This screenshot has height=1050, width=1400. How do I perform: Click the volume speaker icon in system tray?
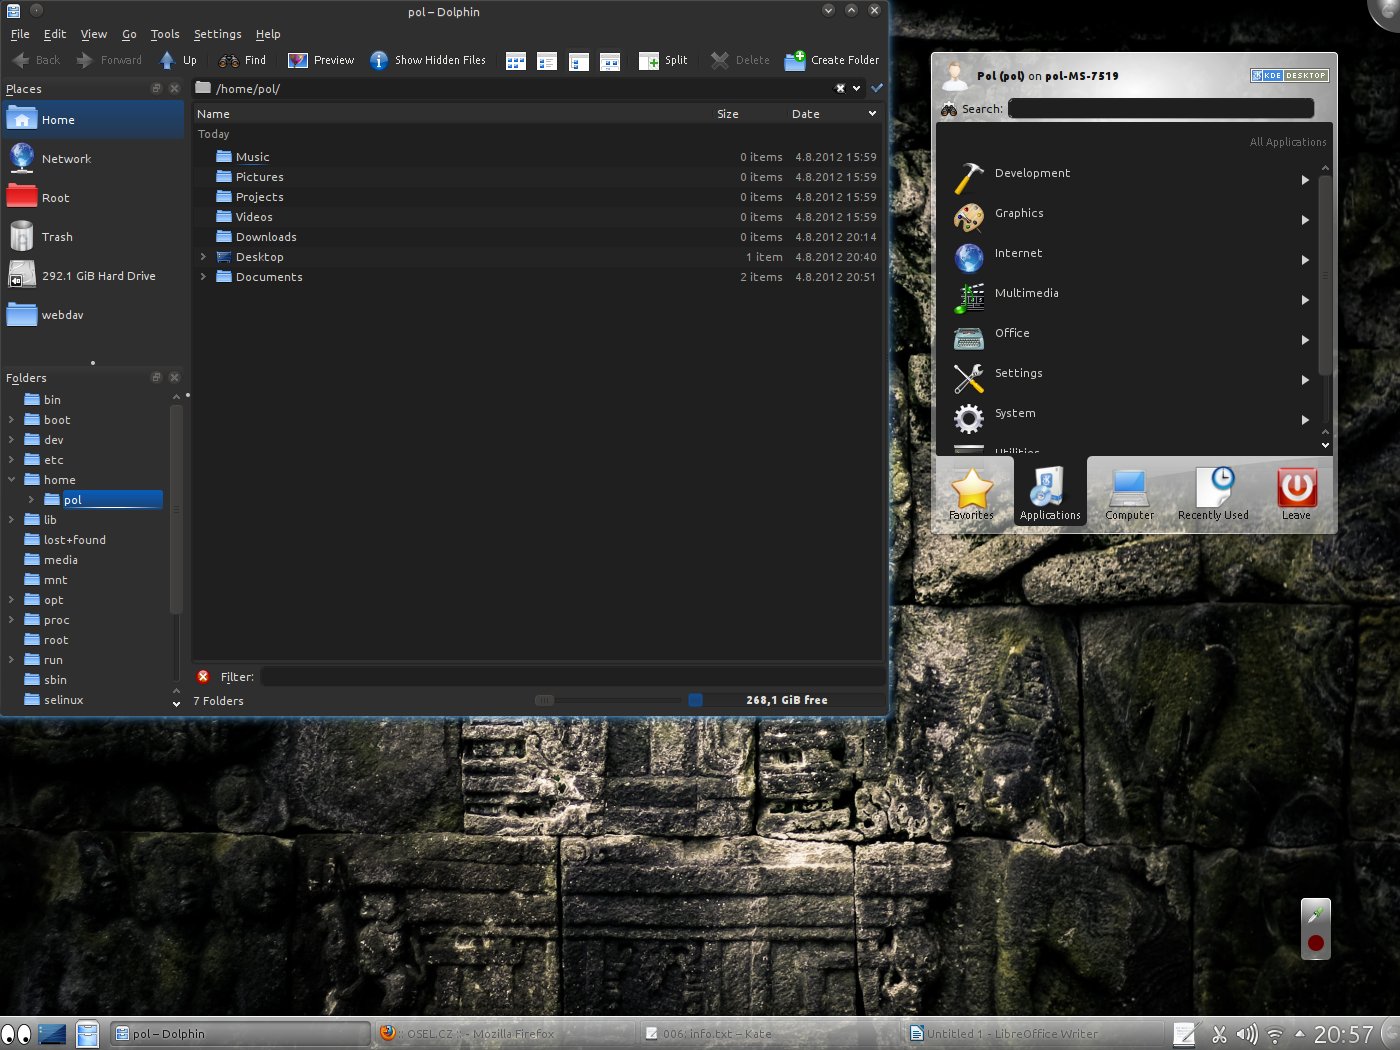click(1246, 1034)
